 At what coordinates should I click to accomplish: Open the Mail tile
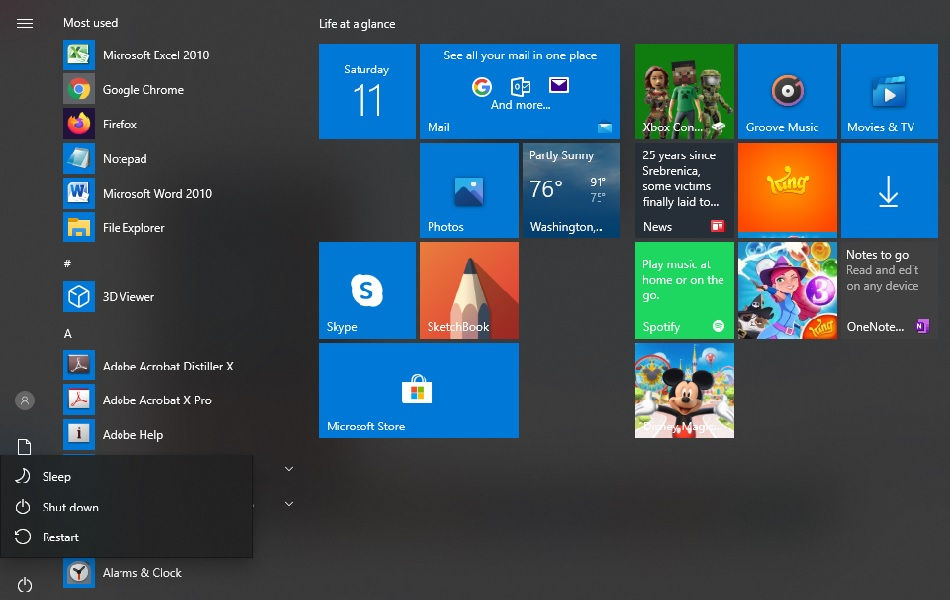520,92
